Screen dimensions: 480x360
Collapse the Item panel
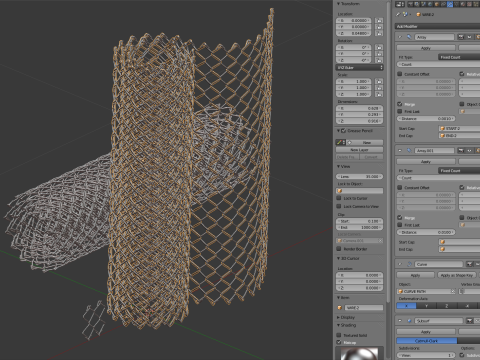point(339,298)
